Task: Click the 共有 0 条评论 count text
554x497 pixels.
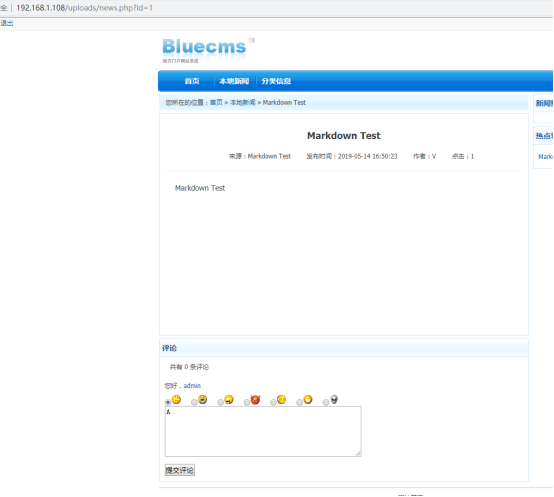Action: pos(189,367)
